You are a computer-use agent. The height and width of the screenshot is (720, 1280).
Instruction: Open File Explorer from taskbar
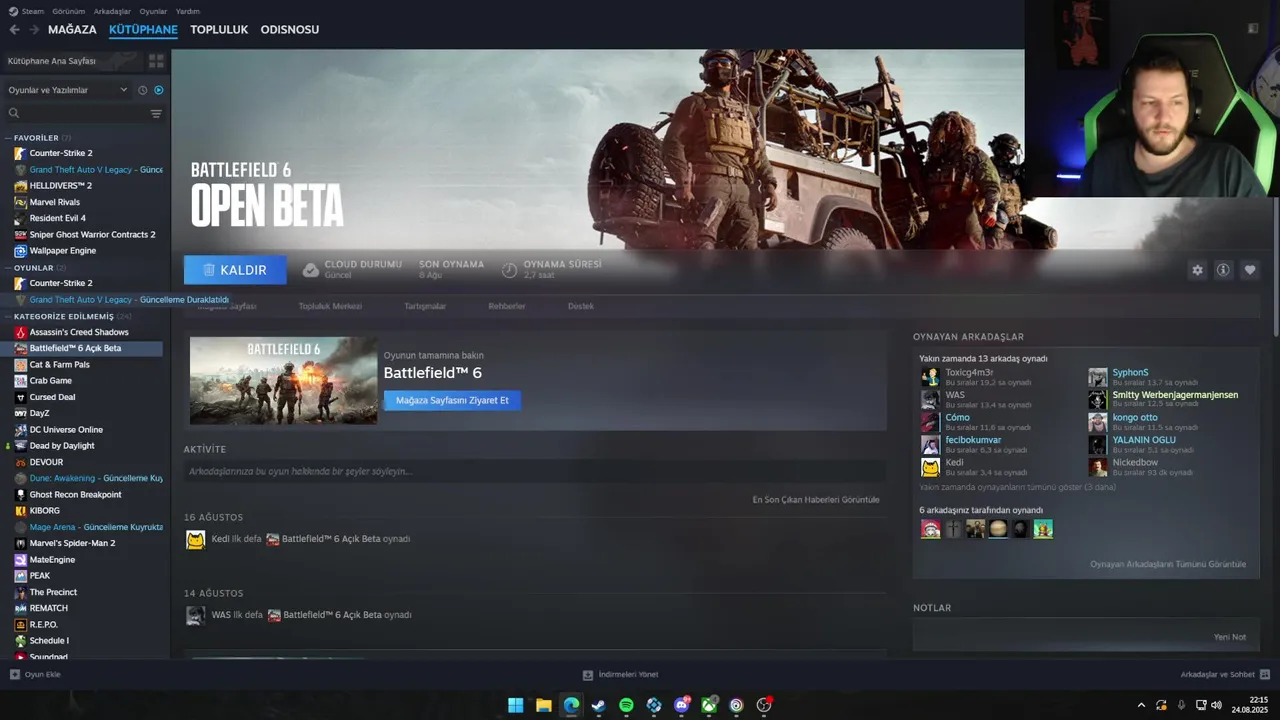[x=543, y=705]
